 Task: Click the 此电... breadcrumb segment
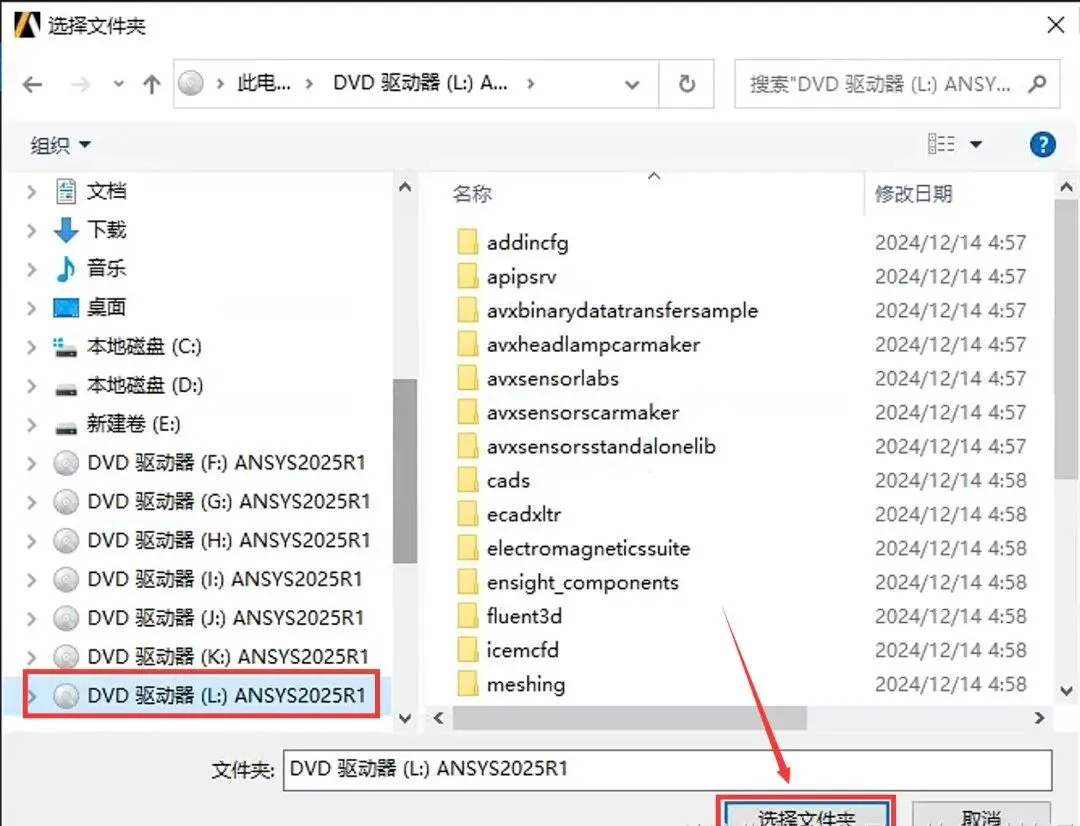coord(264,83)
